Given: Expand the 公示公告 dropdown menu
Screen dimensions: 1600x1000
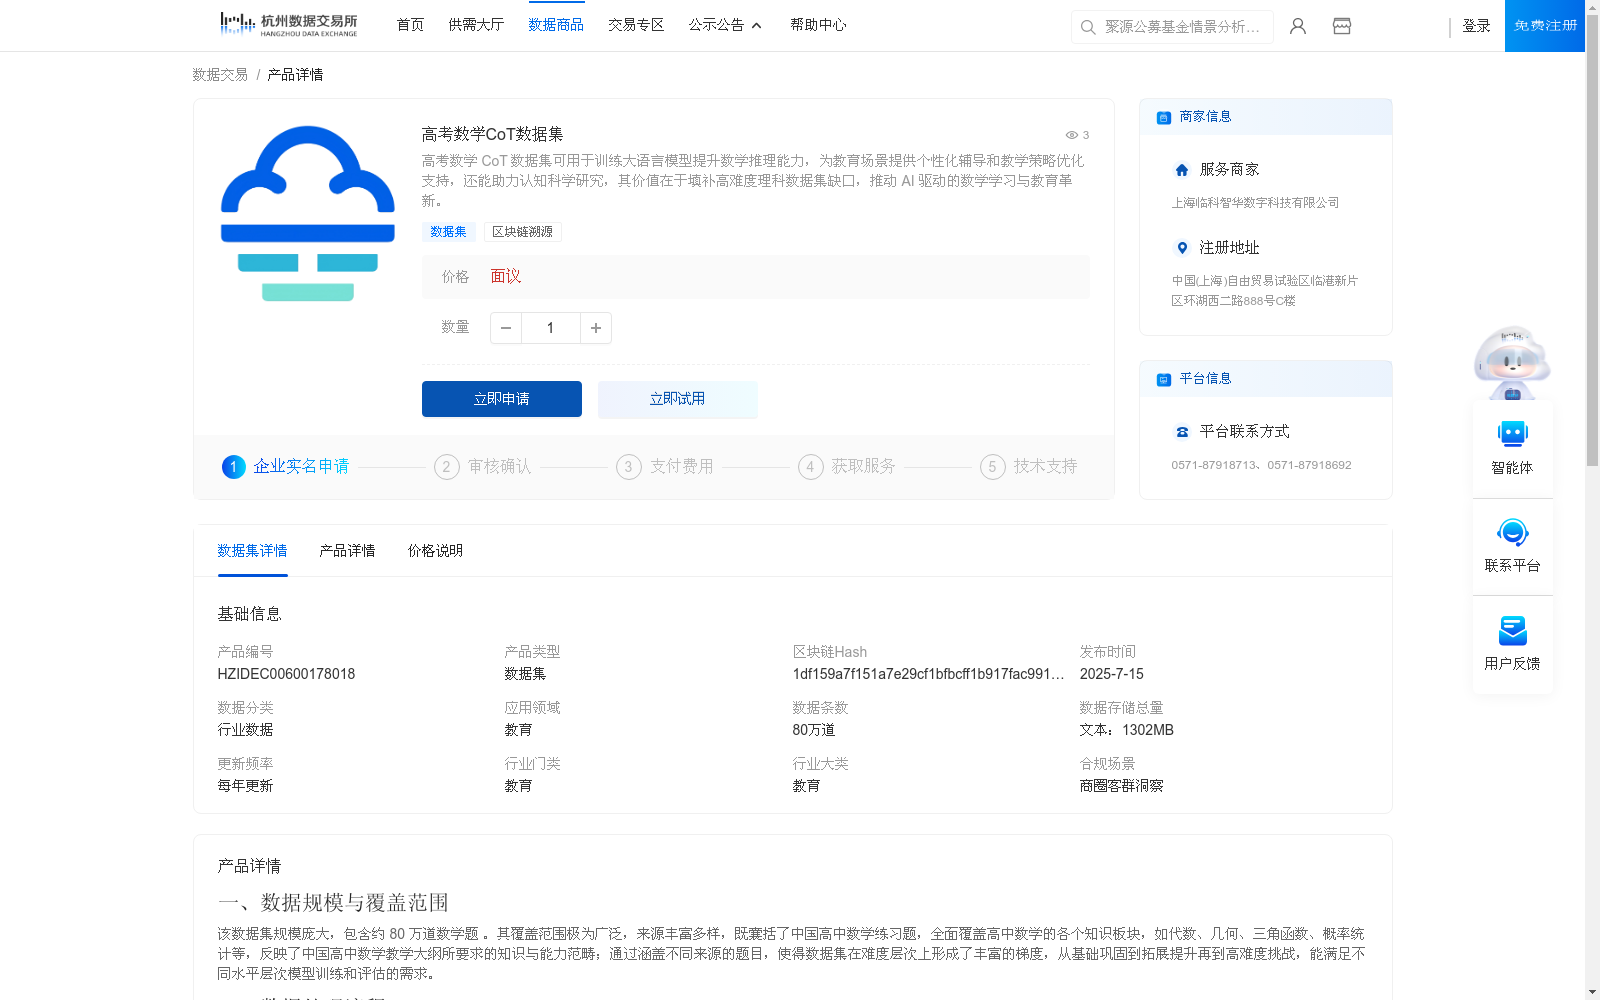Looking at the screenshot, I should (x=725, y=25).
